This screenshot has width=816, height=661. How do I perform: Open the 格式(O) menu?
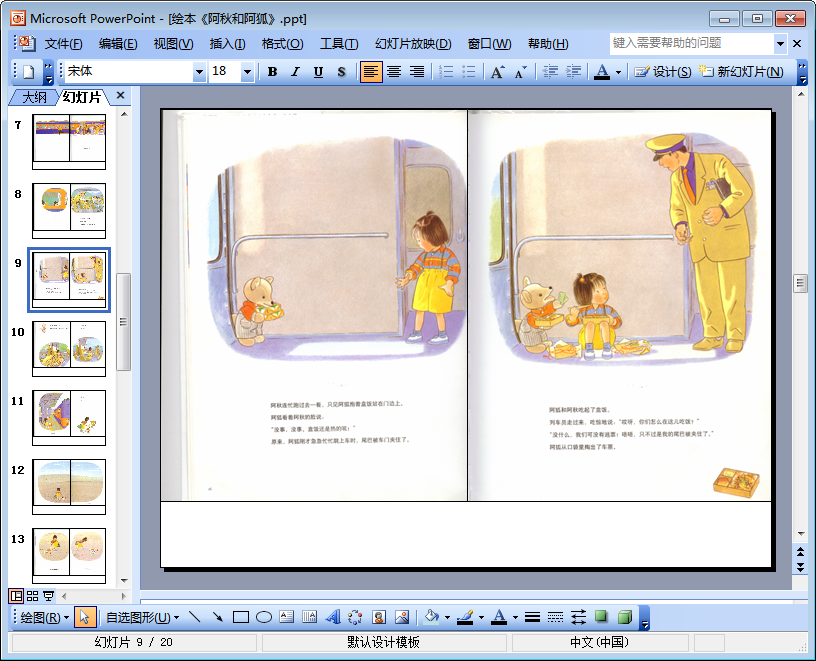tap(283, 44)
